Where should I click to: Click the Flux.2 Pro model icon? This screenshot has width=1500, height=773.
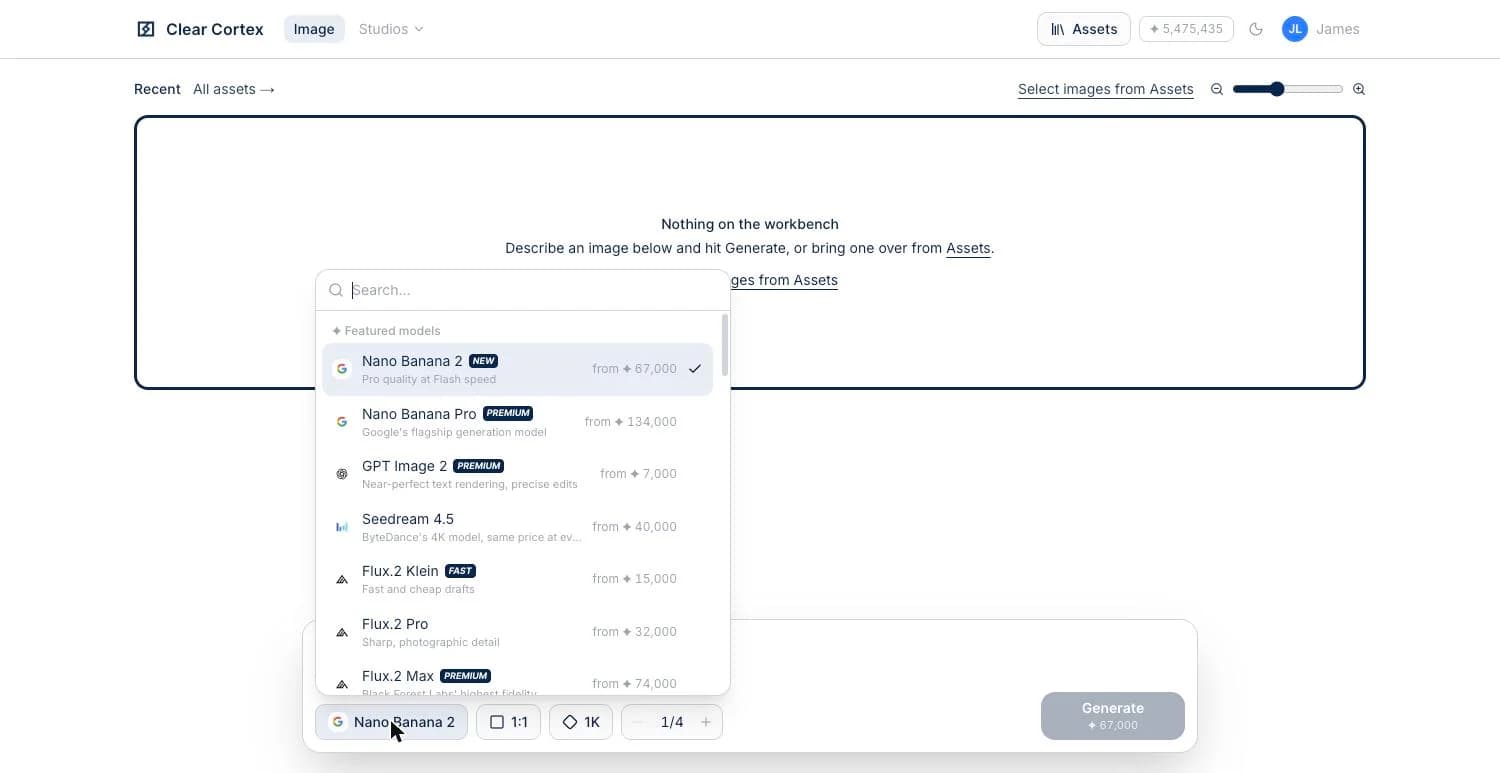pos(342,632)
